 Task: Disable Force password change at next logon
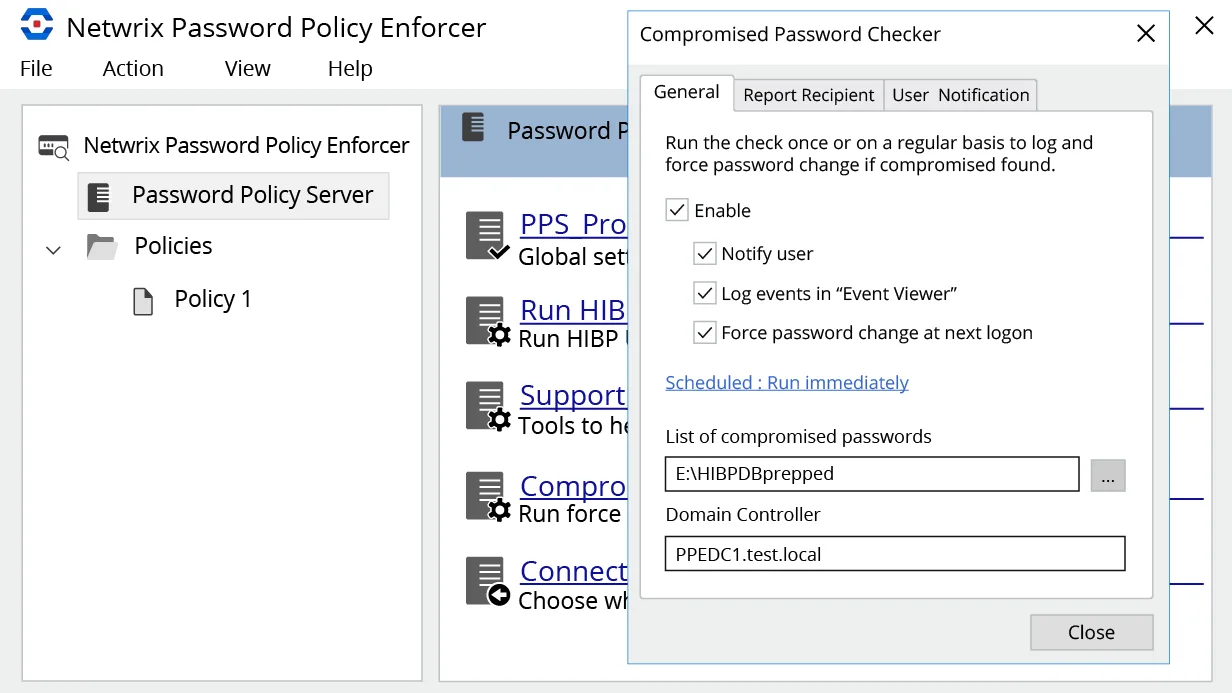coord(704,332)
